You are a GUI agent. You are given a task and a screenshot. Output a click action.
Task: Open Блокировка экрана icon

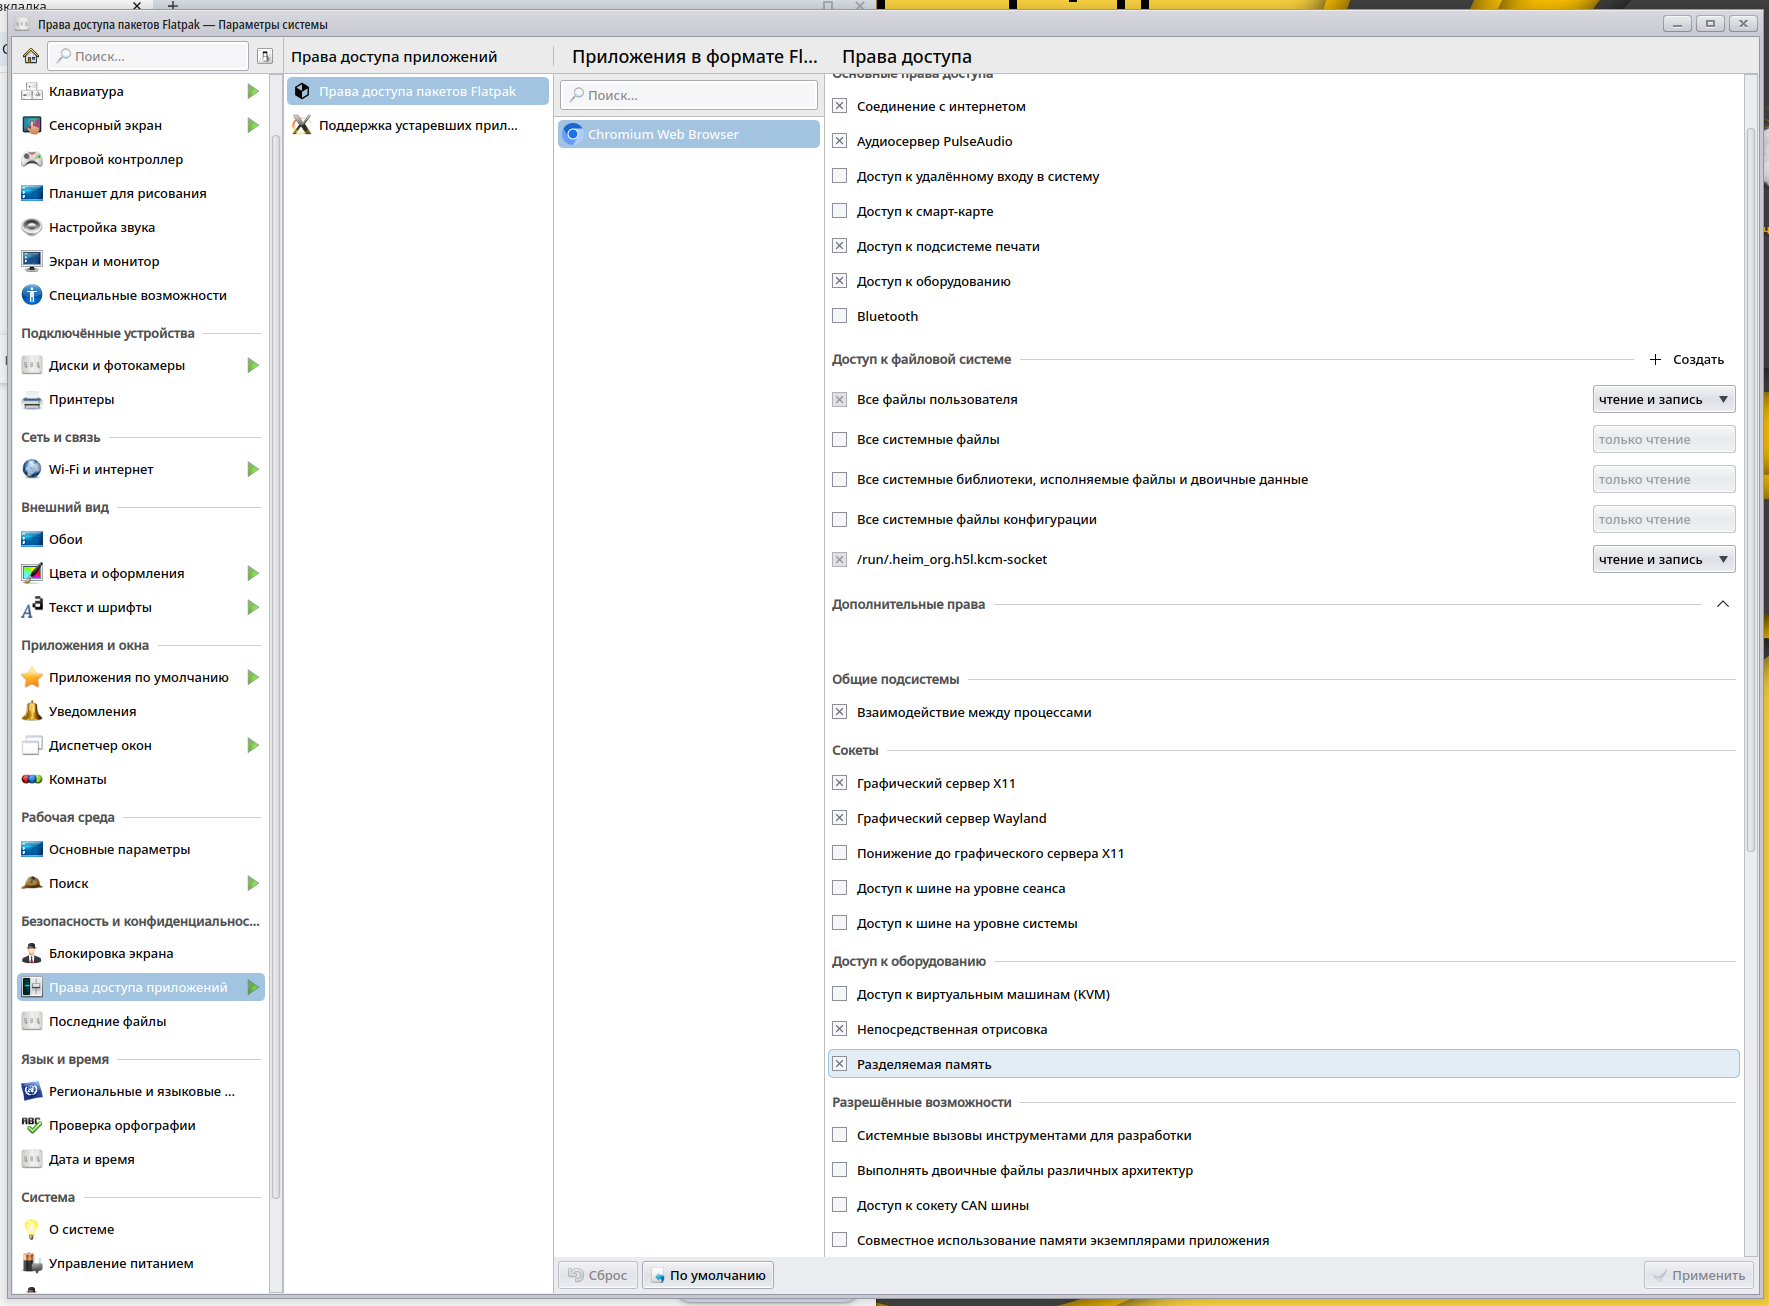(32, 953)
